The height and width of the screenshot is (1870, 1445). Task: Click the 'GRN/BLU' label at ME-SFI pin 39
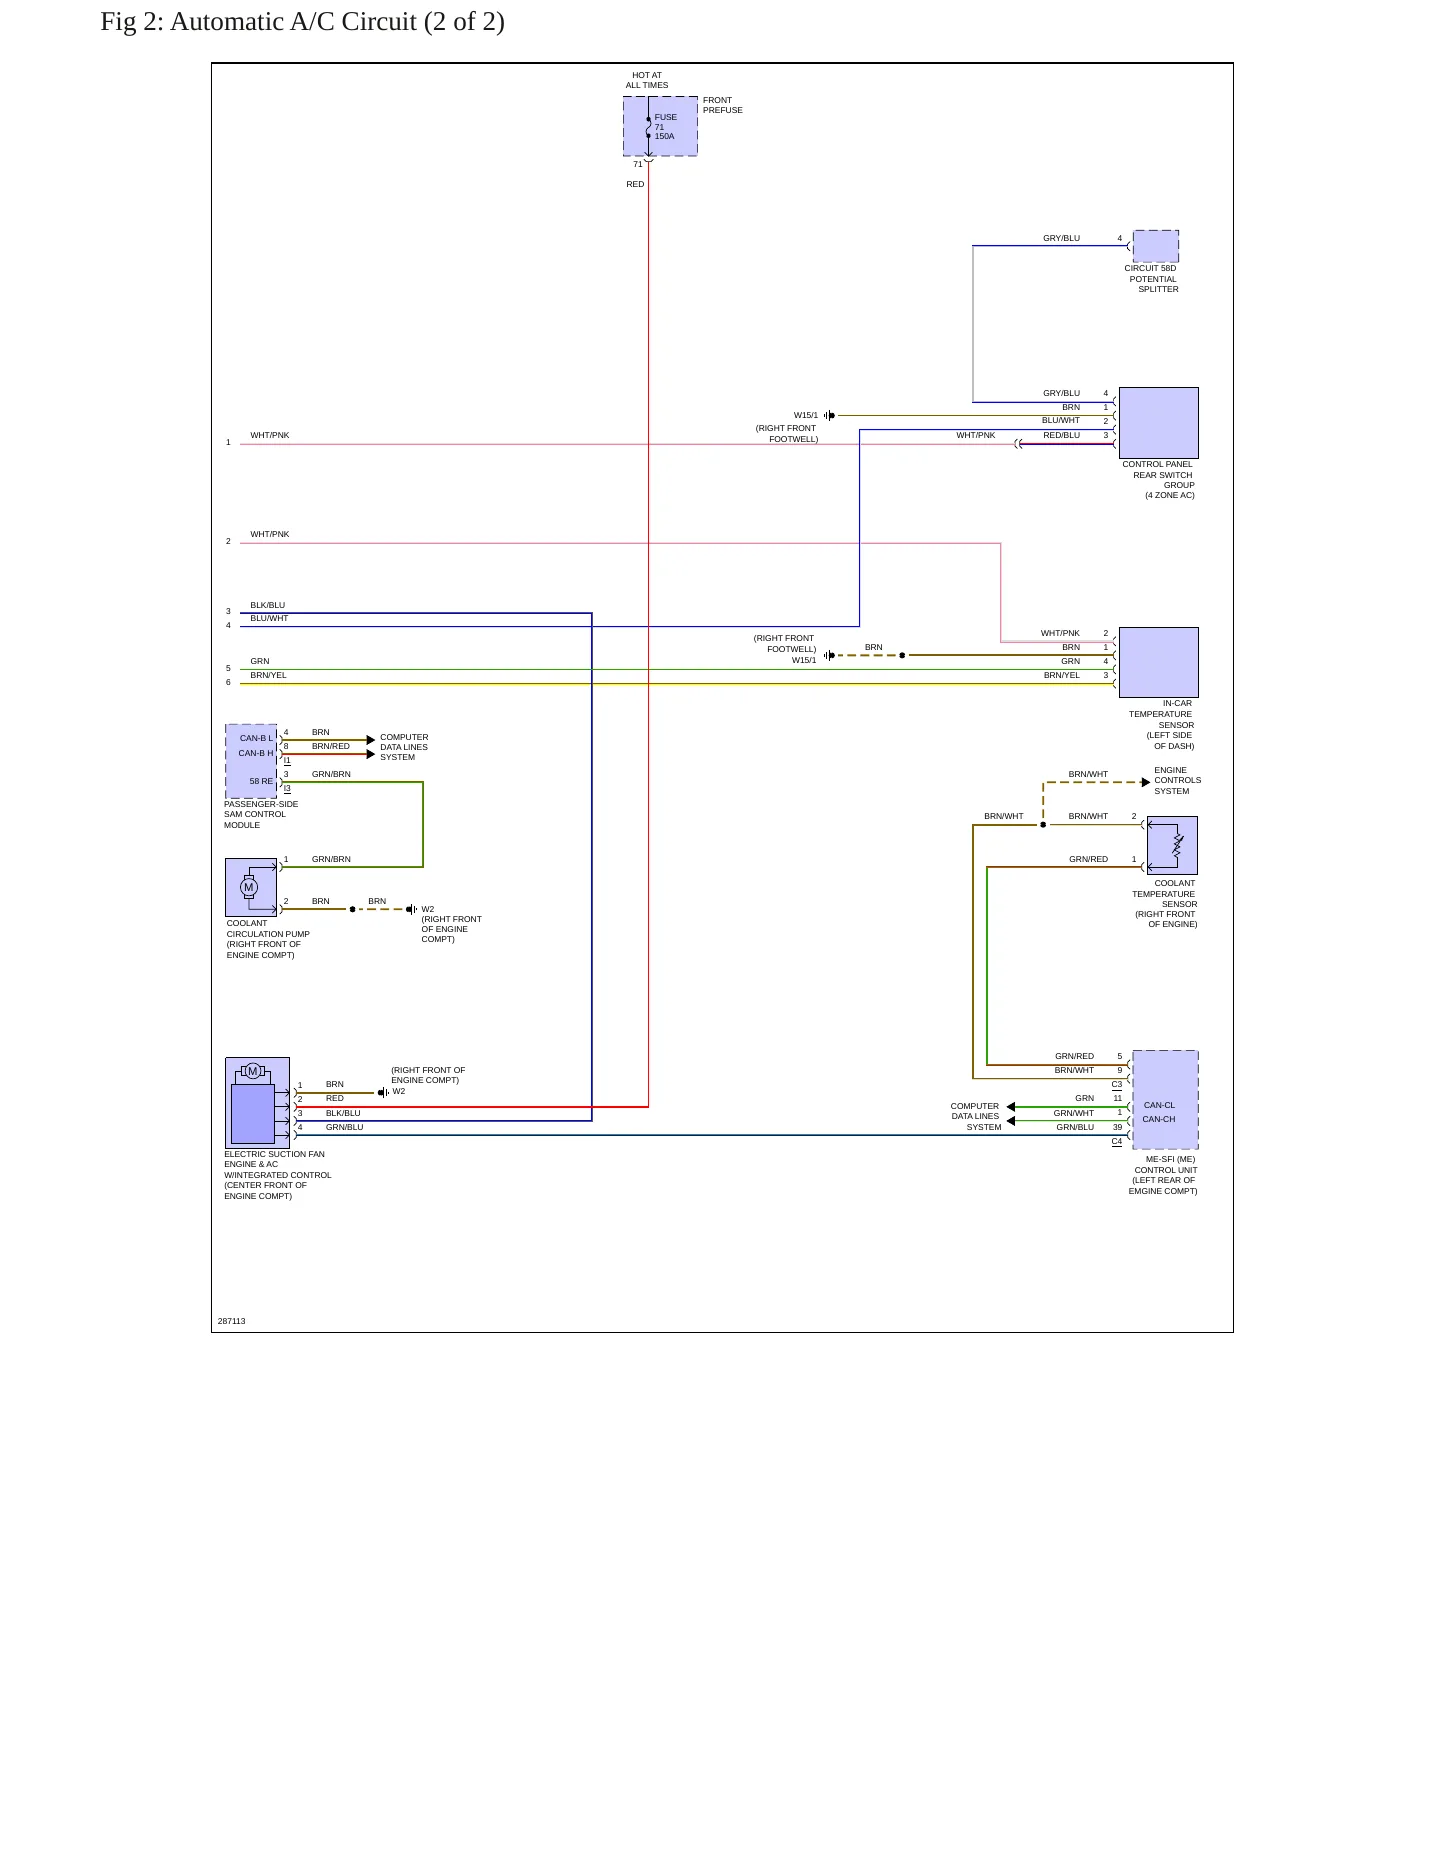pyautogui.click(x=1075, y=1127)
